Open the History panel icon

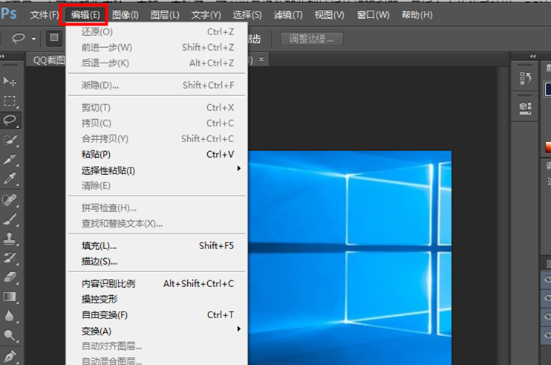pos(525,78)
